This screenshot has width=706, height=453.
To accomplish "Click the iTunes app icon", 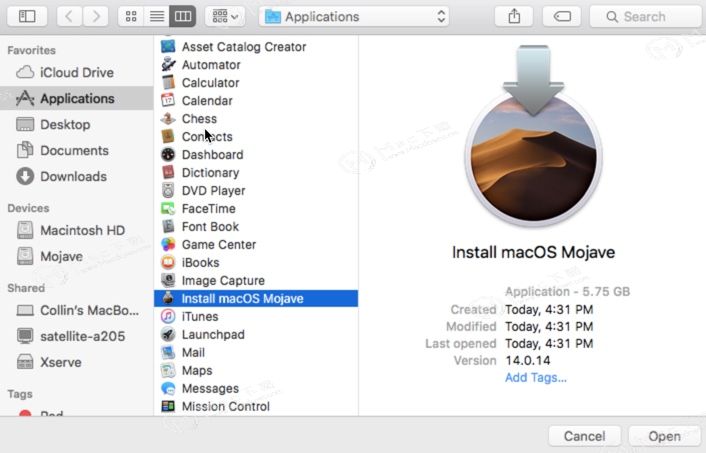I will pyautogui.click(x=168, y=317).
